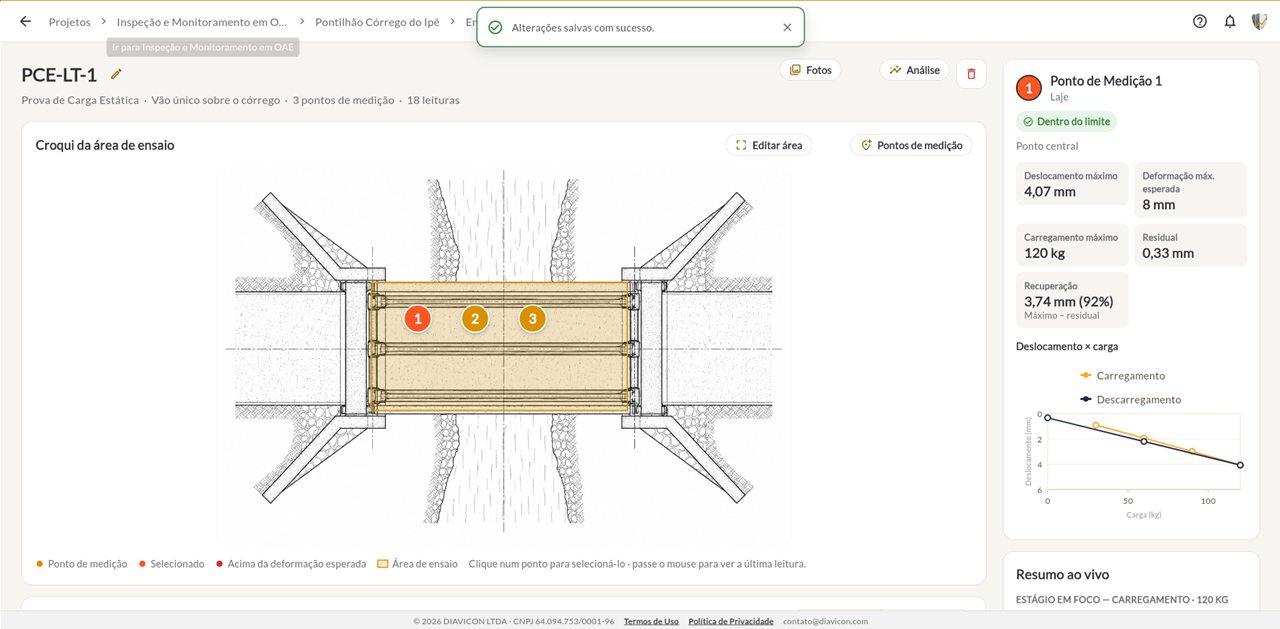Click the 'Croqui da área de ensaio' heading
1280x629 pixels.
point(105,145)
